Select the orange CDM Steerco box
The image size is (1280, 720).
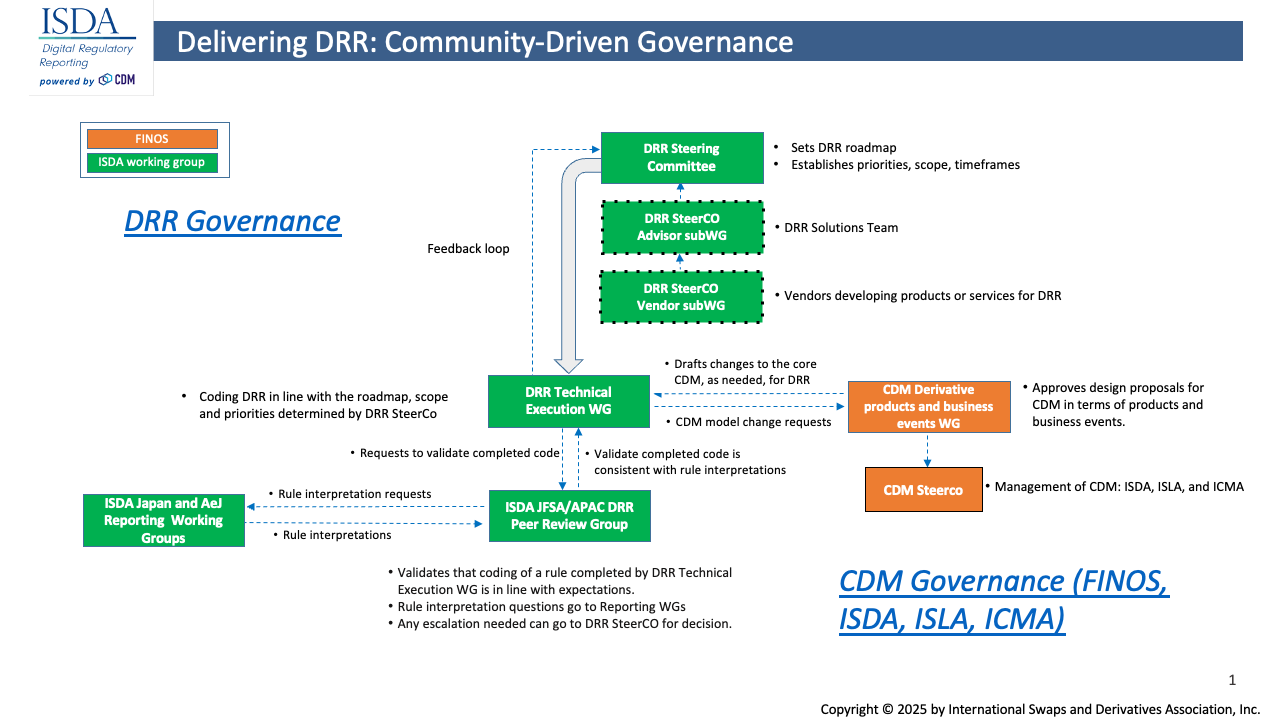click(x=923, y=490)
